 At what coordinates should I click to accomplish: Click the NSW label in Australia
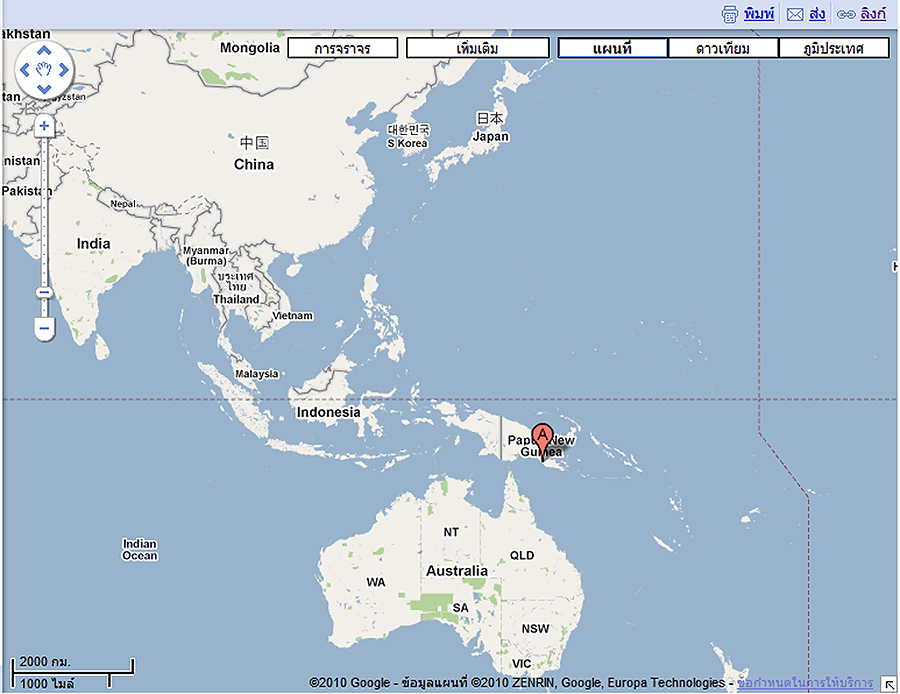click(x=536, y=629)
